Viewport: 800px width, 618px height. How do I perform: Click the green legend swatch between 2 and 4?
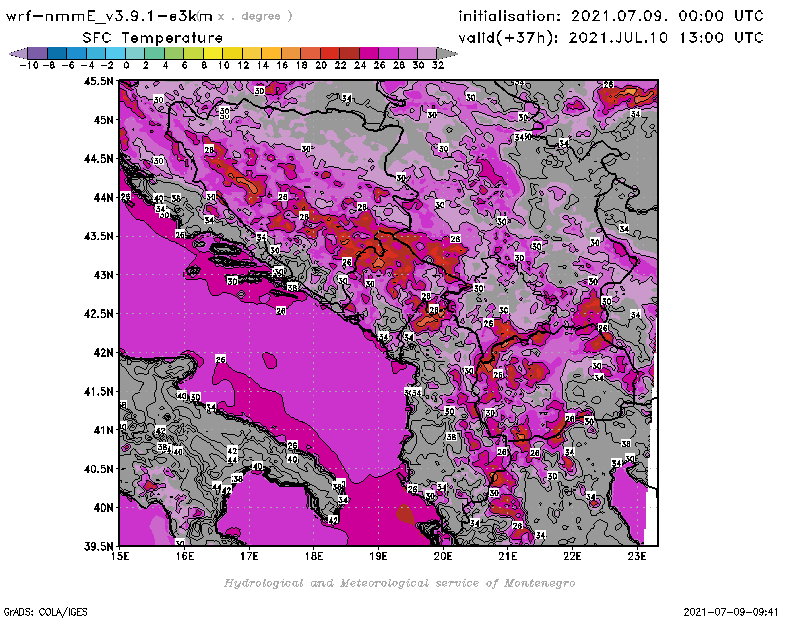[x=154, y=53]
